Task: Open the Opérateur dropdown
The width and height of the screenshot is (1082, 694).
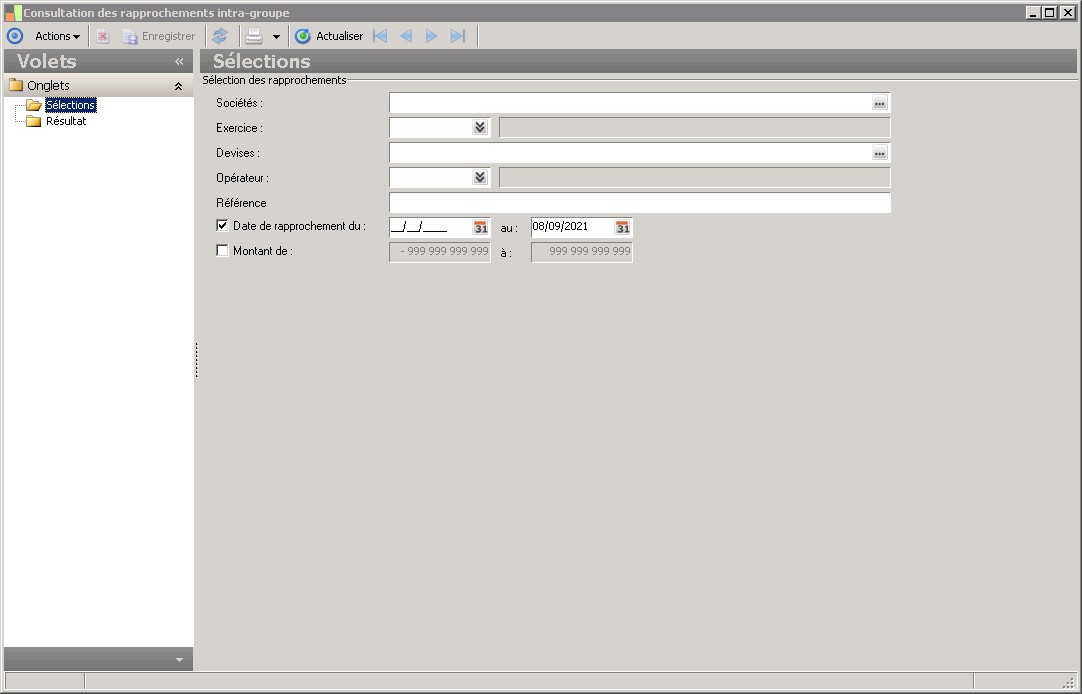Action: [x=480, y=178]
